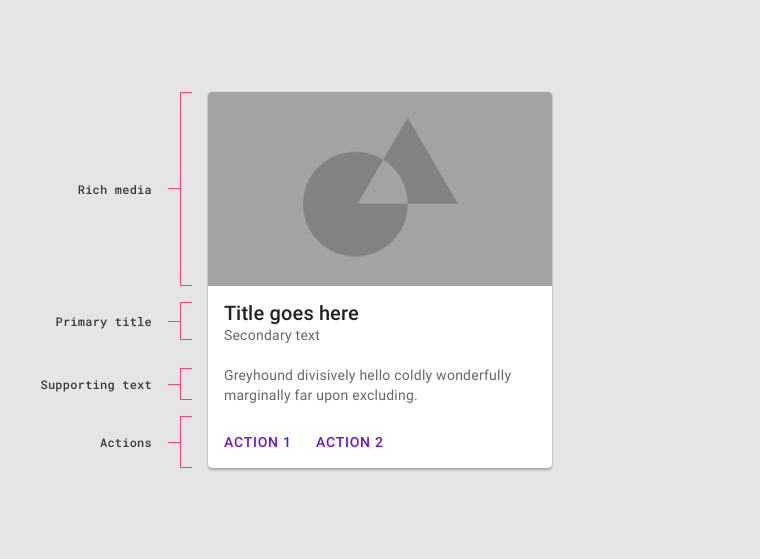Click the pink bracket beside 'Rich media'
The image size is (760, 559).
[181, 189]
